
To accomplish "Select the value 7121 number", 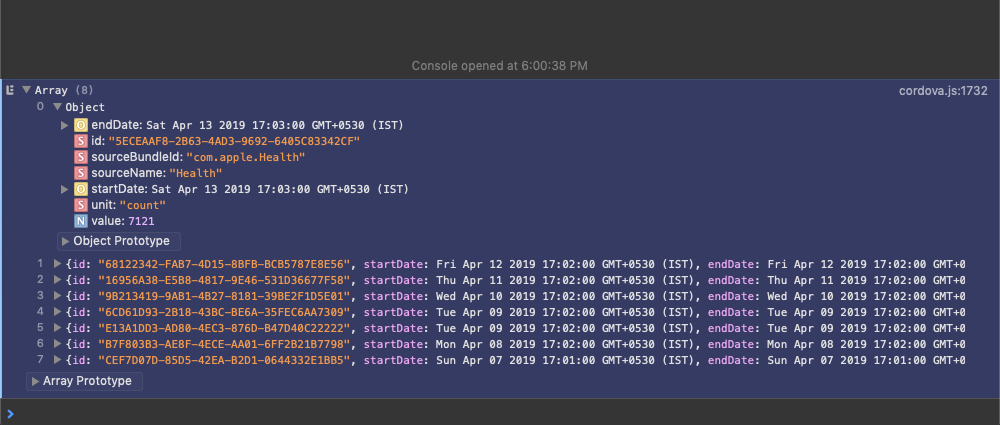I will pos(141,221).
